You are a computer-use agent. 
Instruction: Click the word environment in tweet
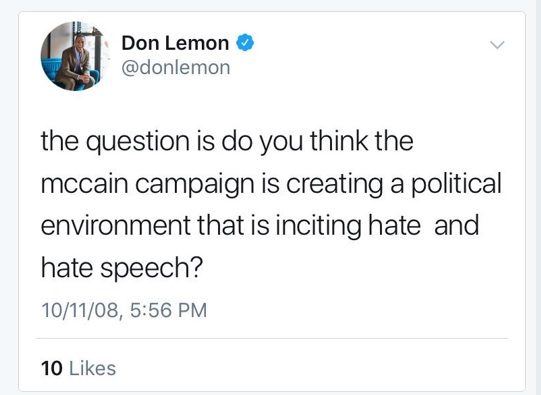point(116,226)
